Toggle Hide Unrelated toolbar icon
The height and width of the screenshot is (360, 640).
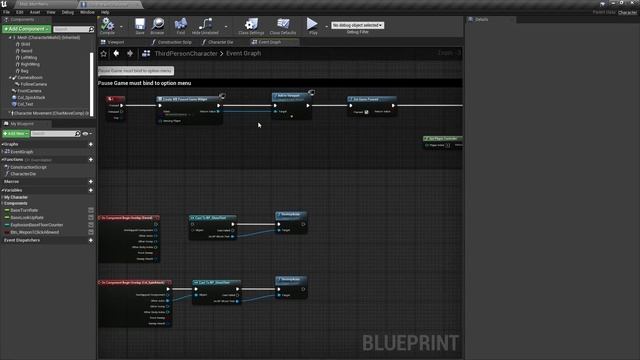205,24
